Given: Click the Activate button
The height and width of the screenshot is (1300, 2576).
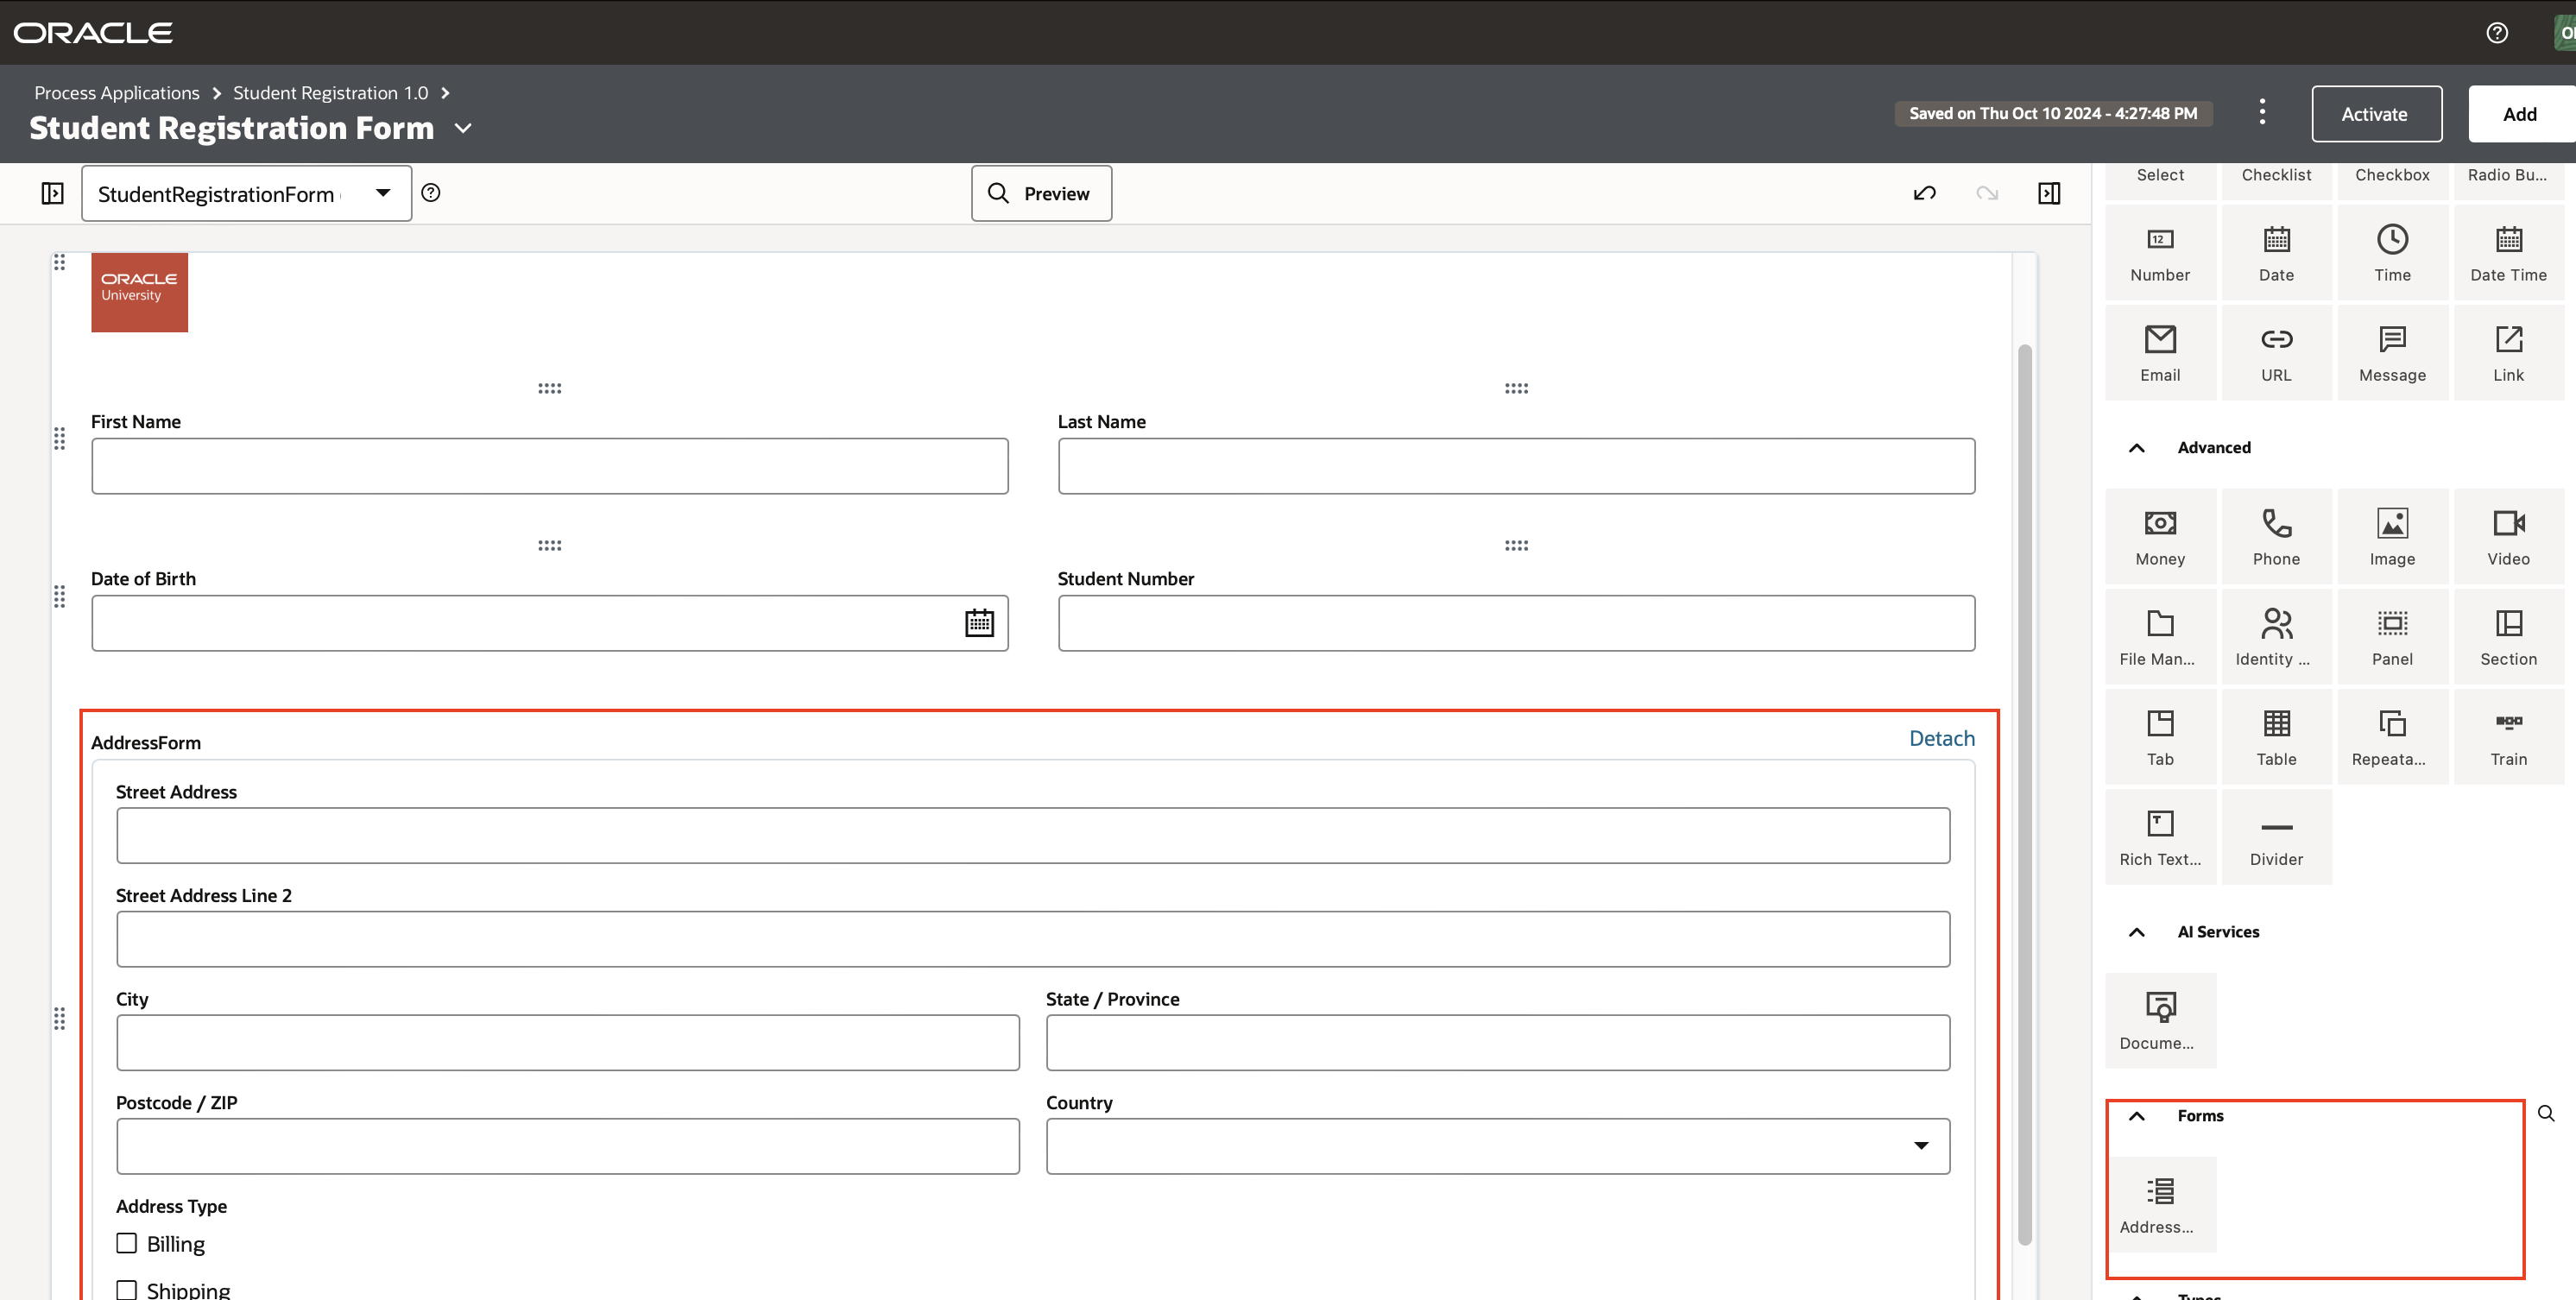Looking at the screenshot, I should tap(2376, 113).
